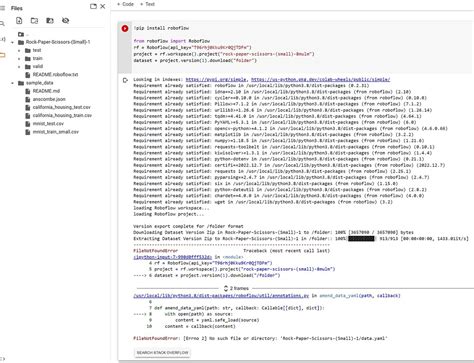Open roboflow util annotations.py file link
Viewport: 474px width, 363px height.
pos(221,296)
